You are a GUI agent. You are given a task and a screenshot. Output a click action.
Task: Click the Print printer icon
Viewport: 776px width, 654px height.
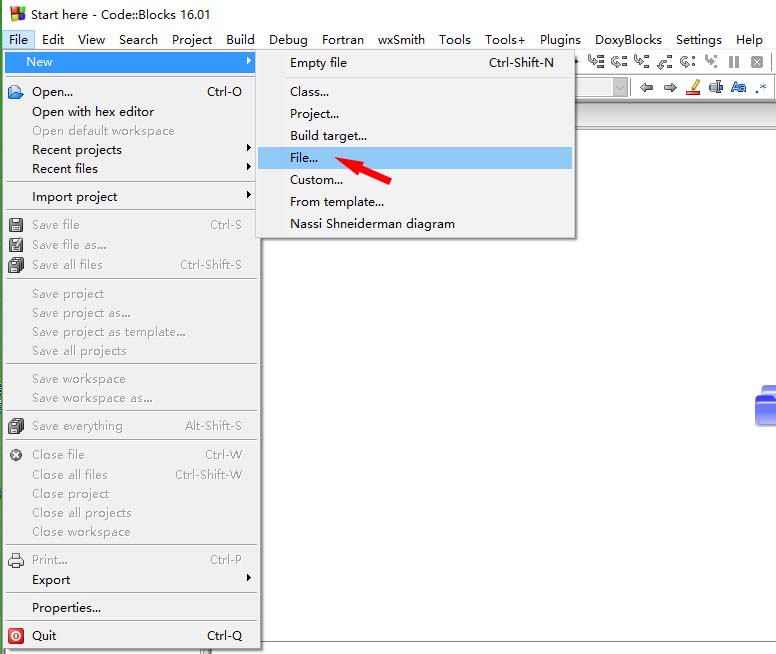tap(16, 560)
